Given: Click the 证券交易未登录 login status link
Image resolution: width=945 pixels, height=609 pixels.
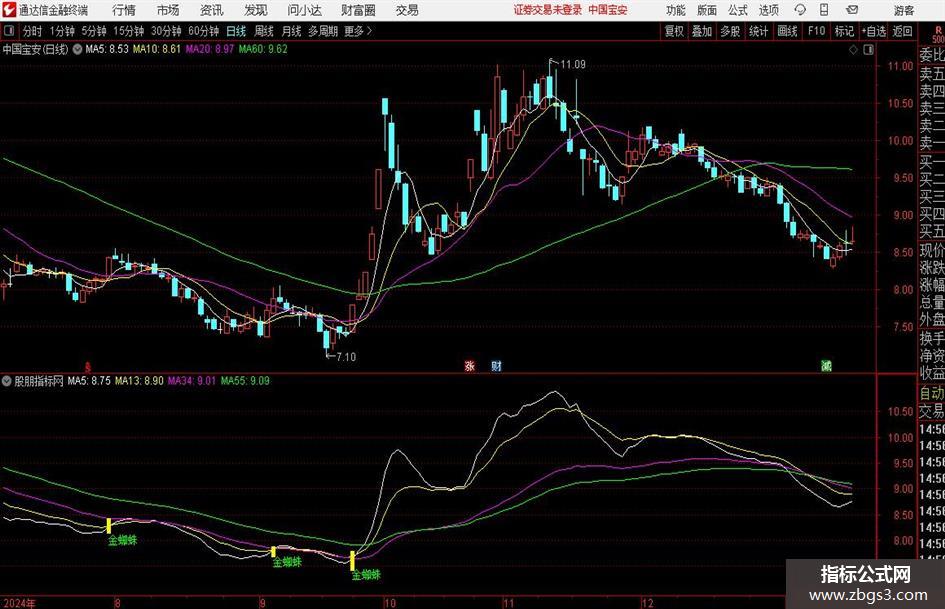Looking at the screenshot, I should pos(548,10).
